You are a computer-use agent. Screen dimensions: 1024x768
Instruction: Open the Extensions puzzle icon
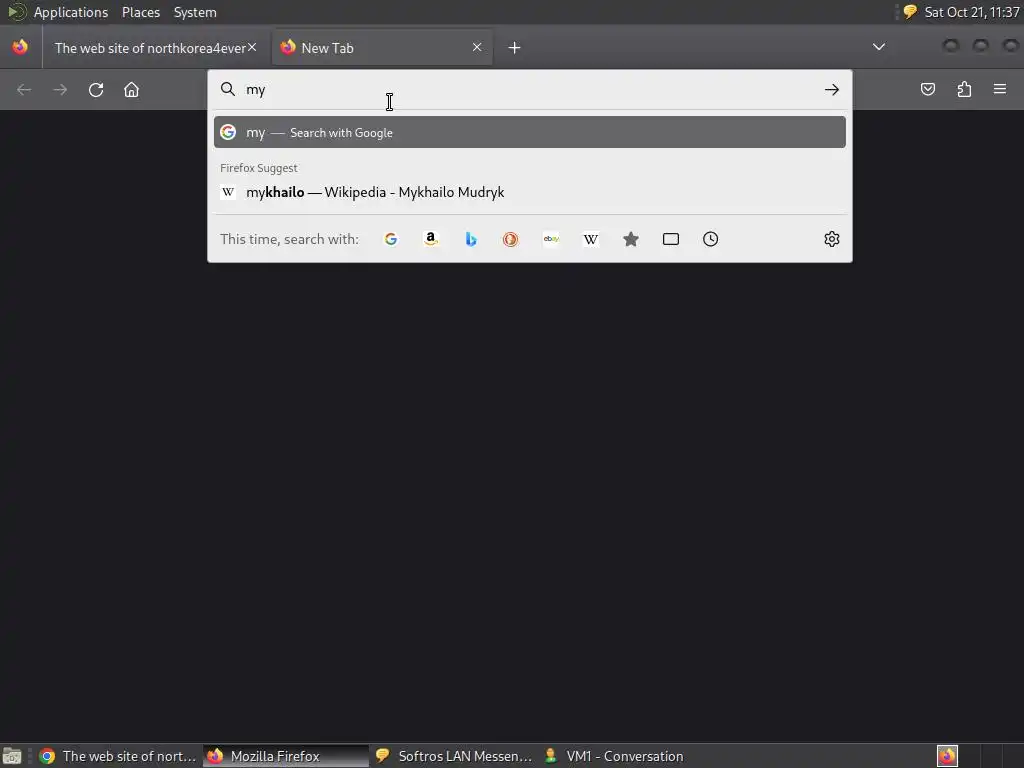[x=964, y=89]
